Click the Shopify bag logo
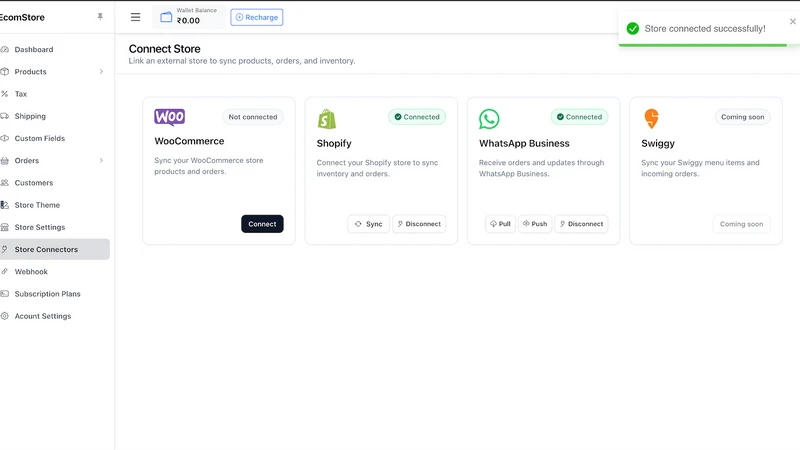Image resolution: width=800 pixels, height=450 pixels. 327,119
